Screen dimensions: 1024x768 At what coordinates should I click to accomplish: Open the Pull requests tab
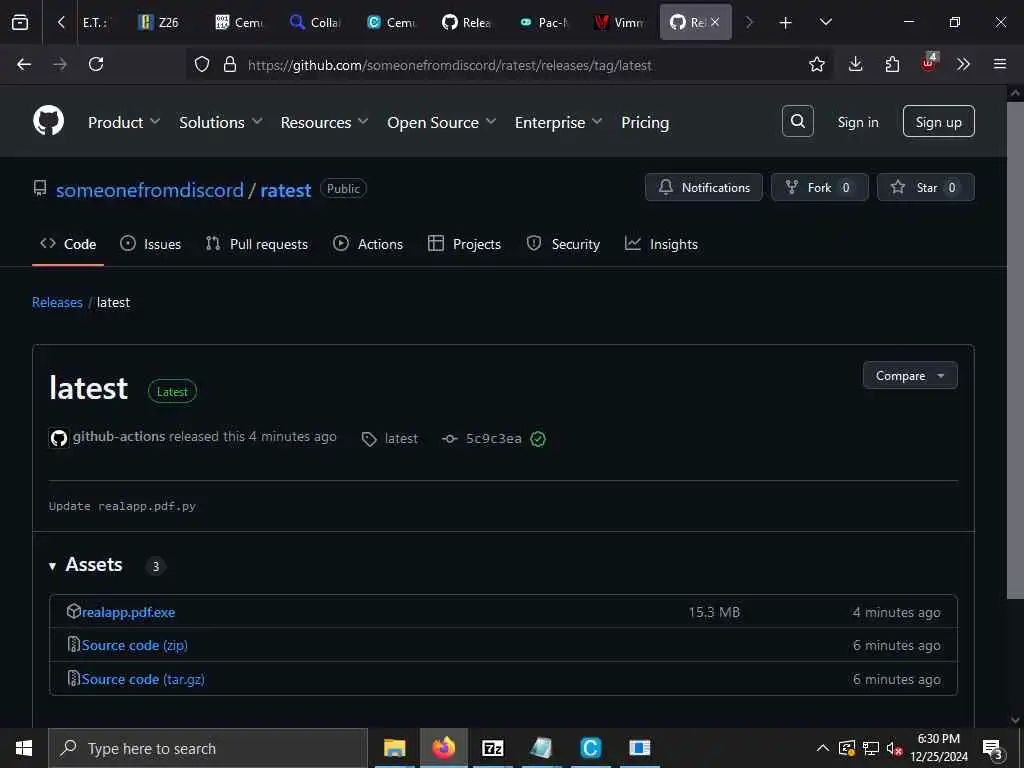(x=257, y=244)
